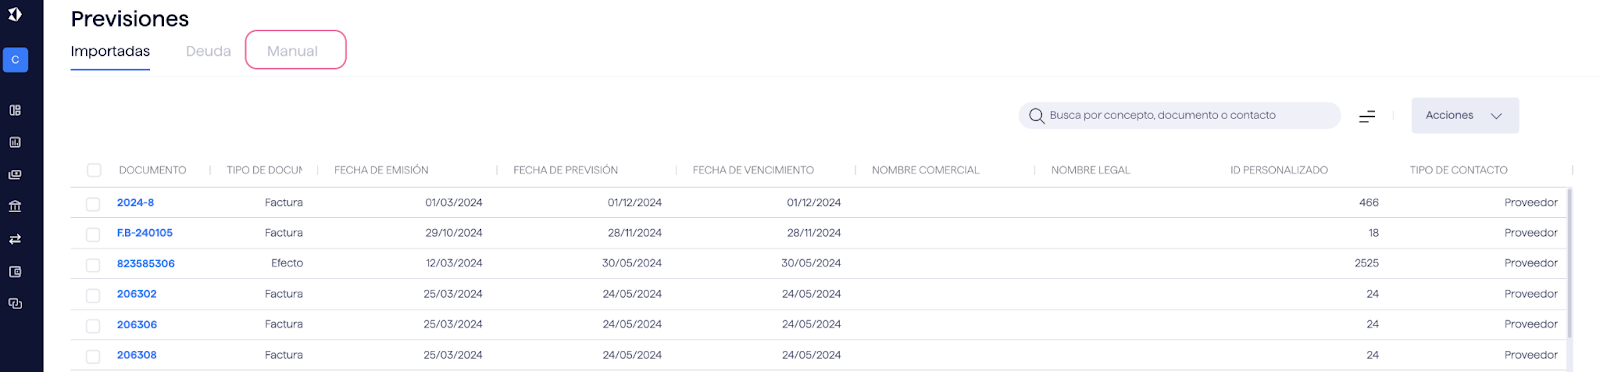
Task: Switch to the Manual tab
Action: click(293, 51)
